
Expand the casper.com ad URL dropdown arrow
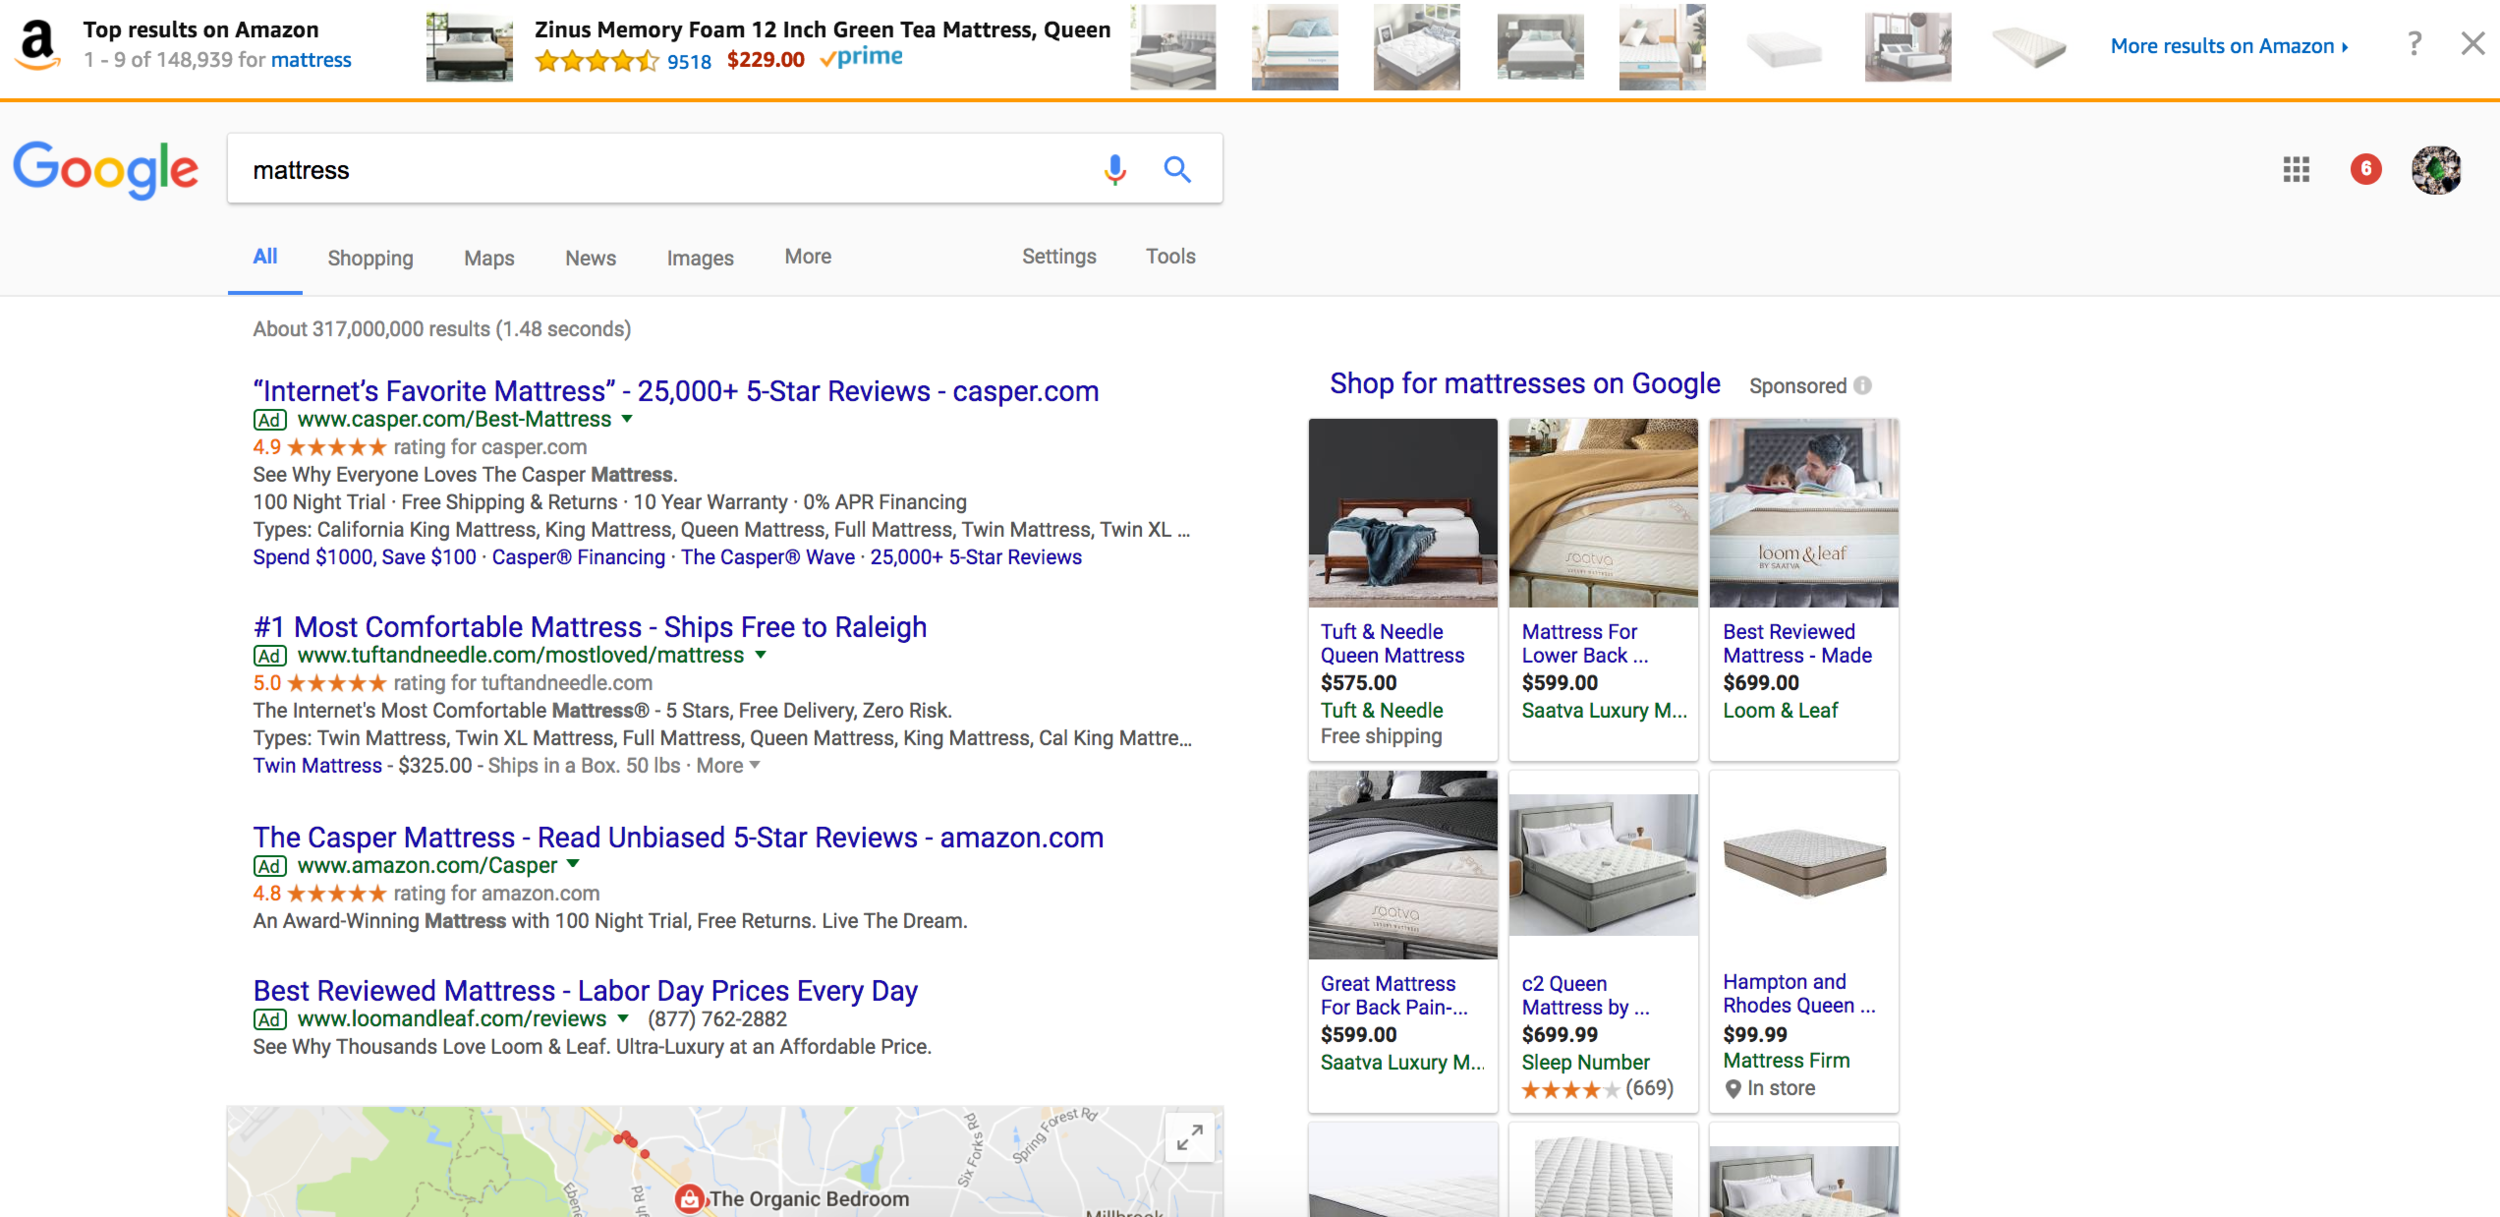[627, 419]
